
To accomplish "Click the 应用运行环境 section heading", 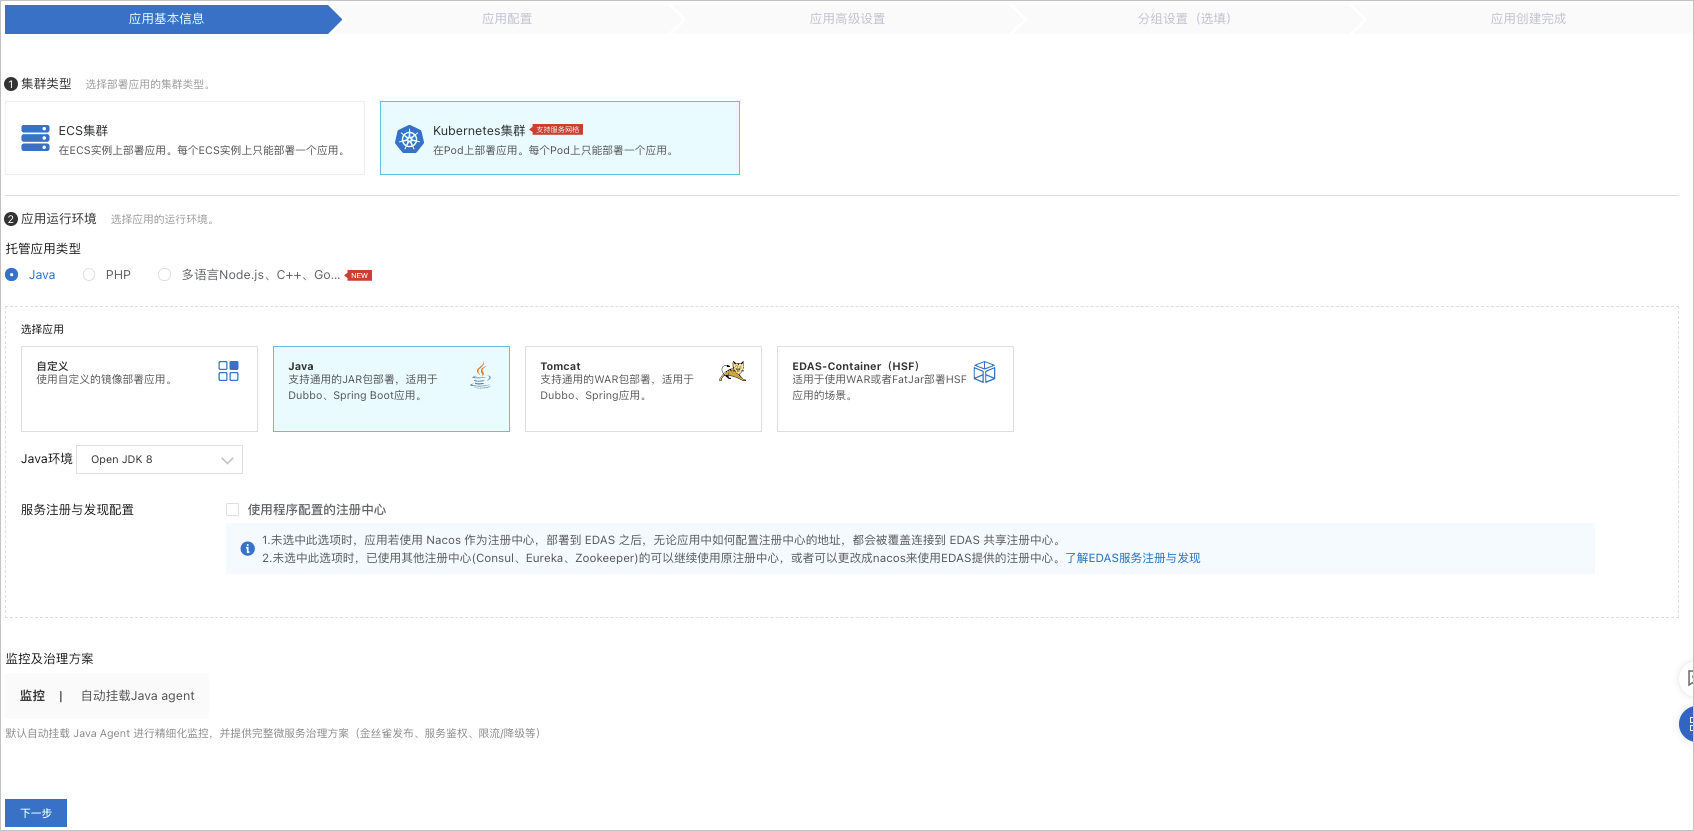I will click(59, 219).
